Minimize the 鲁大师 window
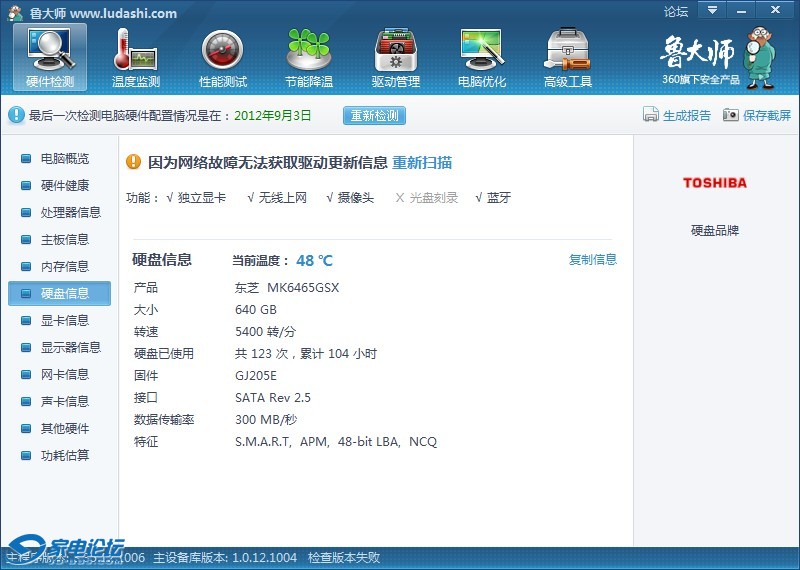800x570 pixels. 741,10
